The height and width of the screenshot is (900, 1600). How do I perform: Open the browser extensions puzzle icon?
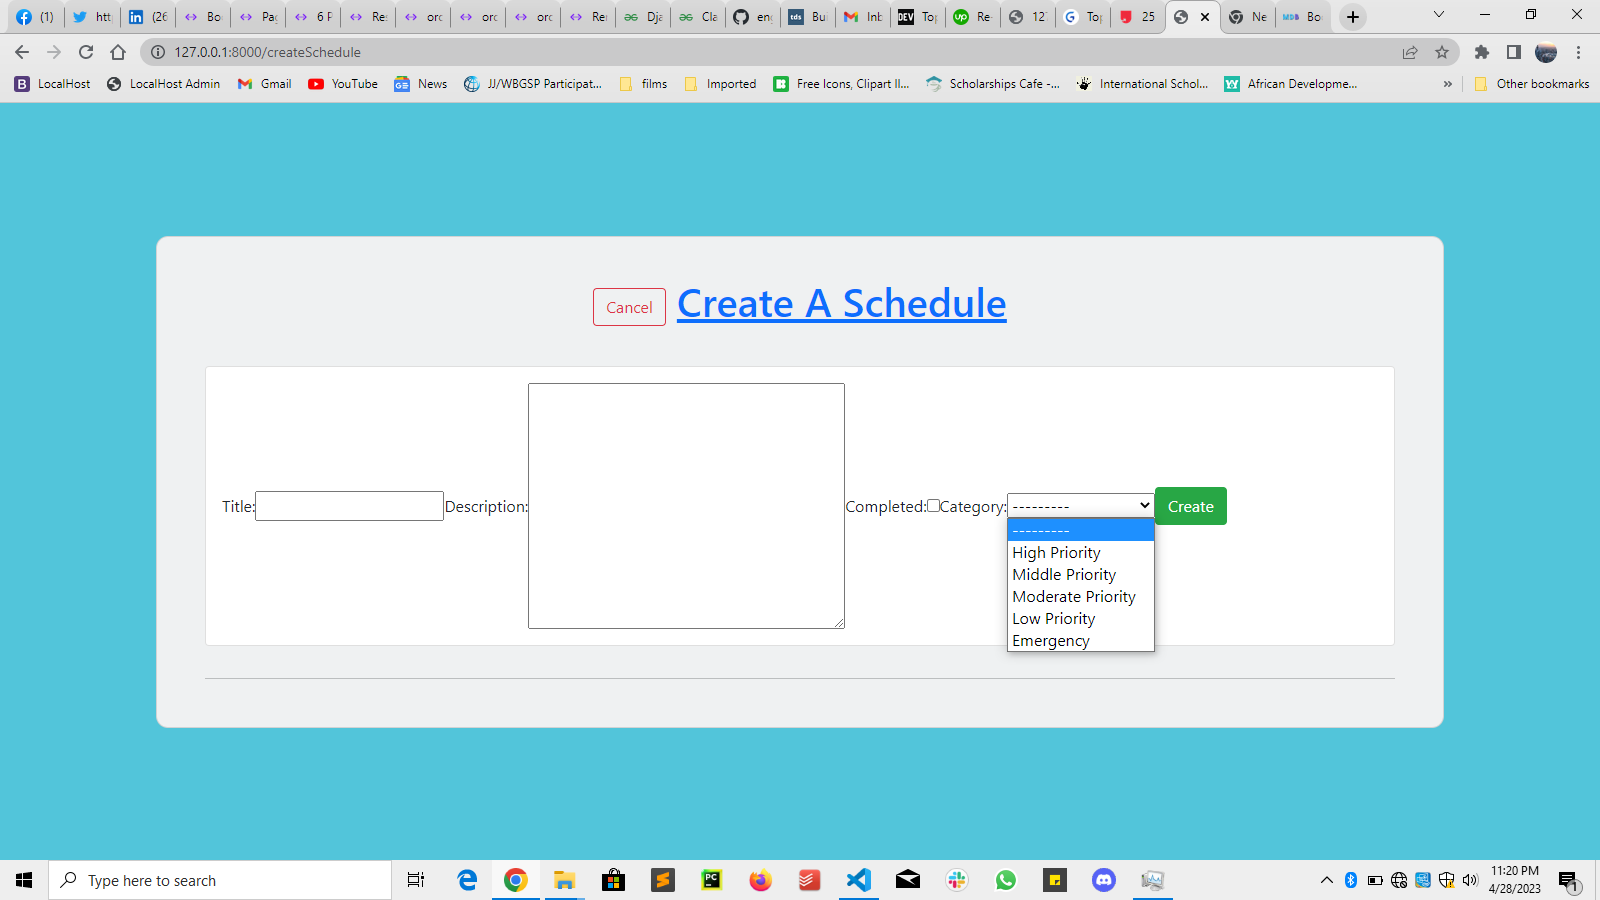[1482, 52]
